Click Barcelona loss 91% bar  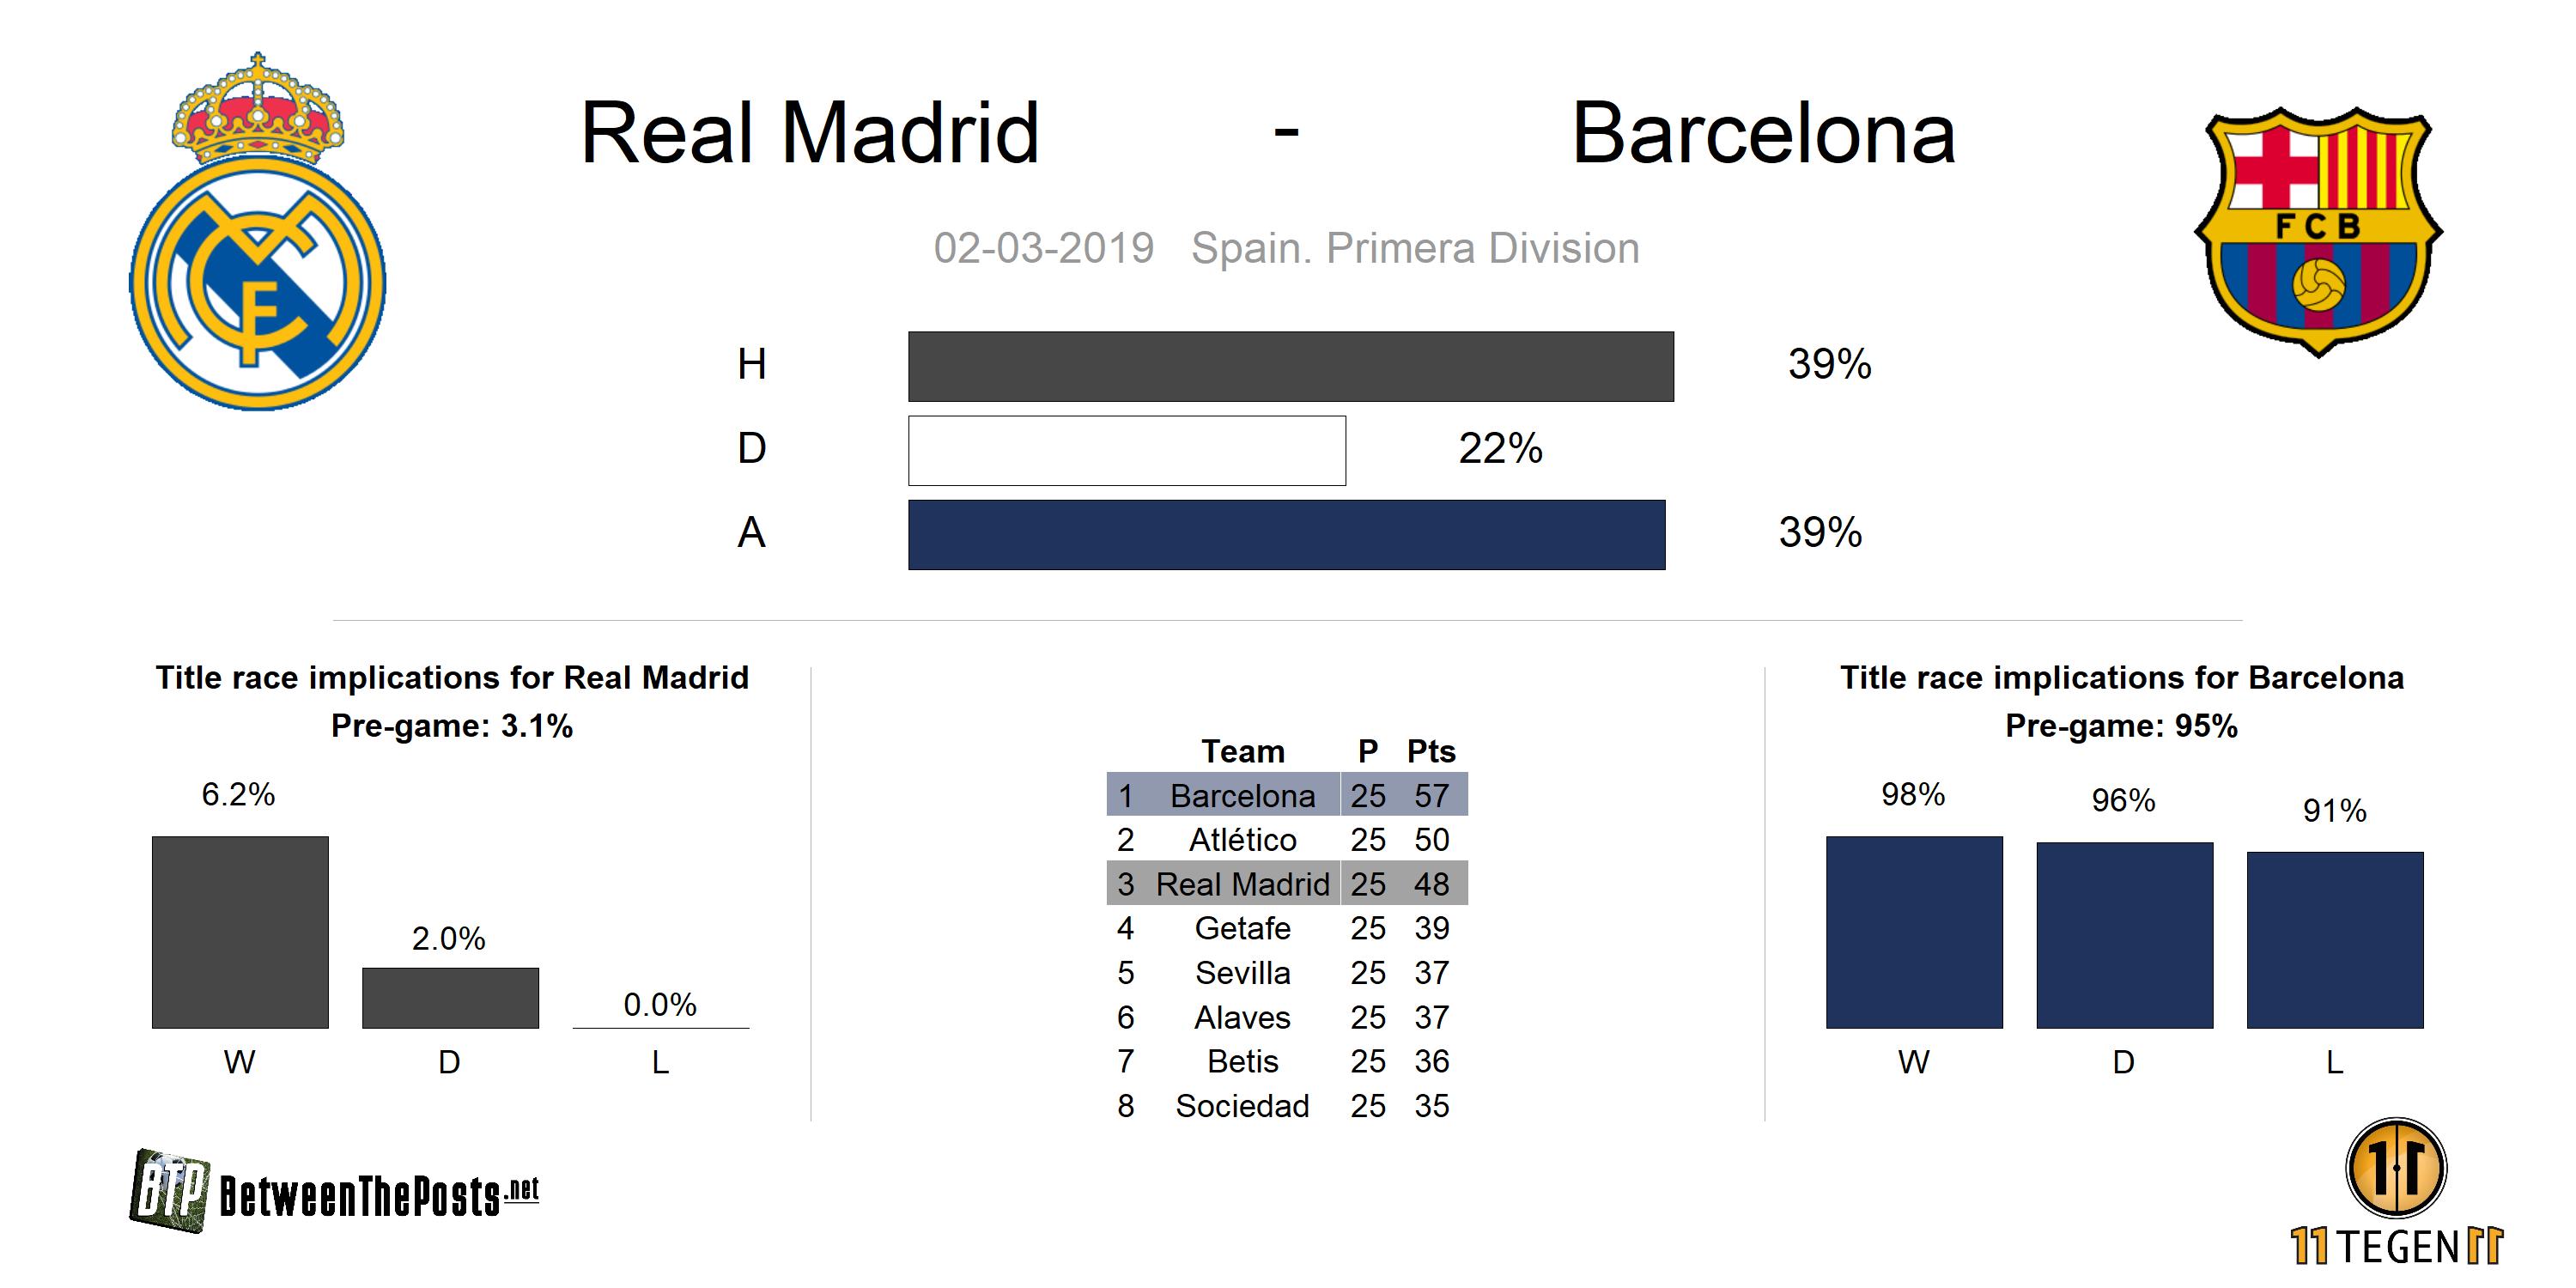2334,940
